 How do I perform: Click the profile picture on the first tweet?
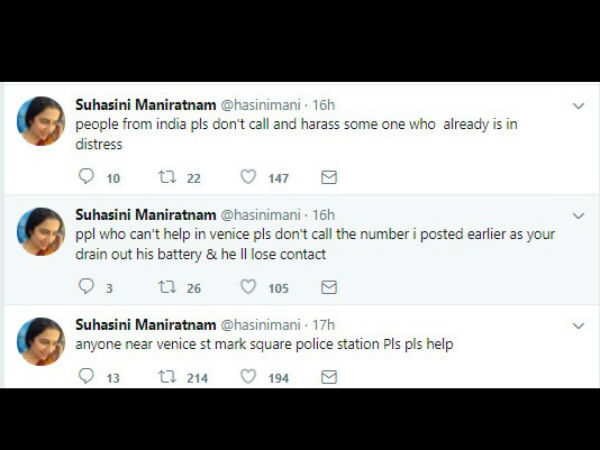tap(42, 122)
